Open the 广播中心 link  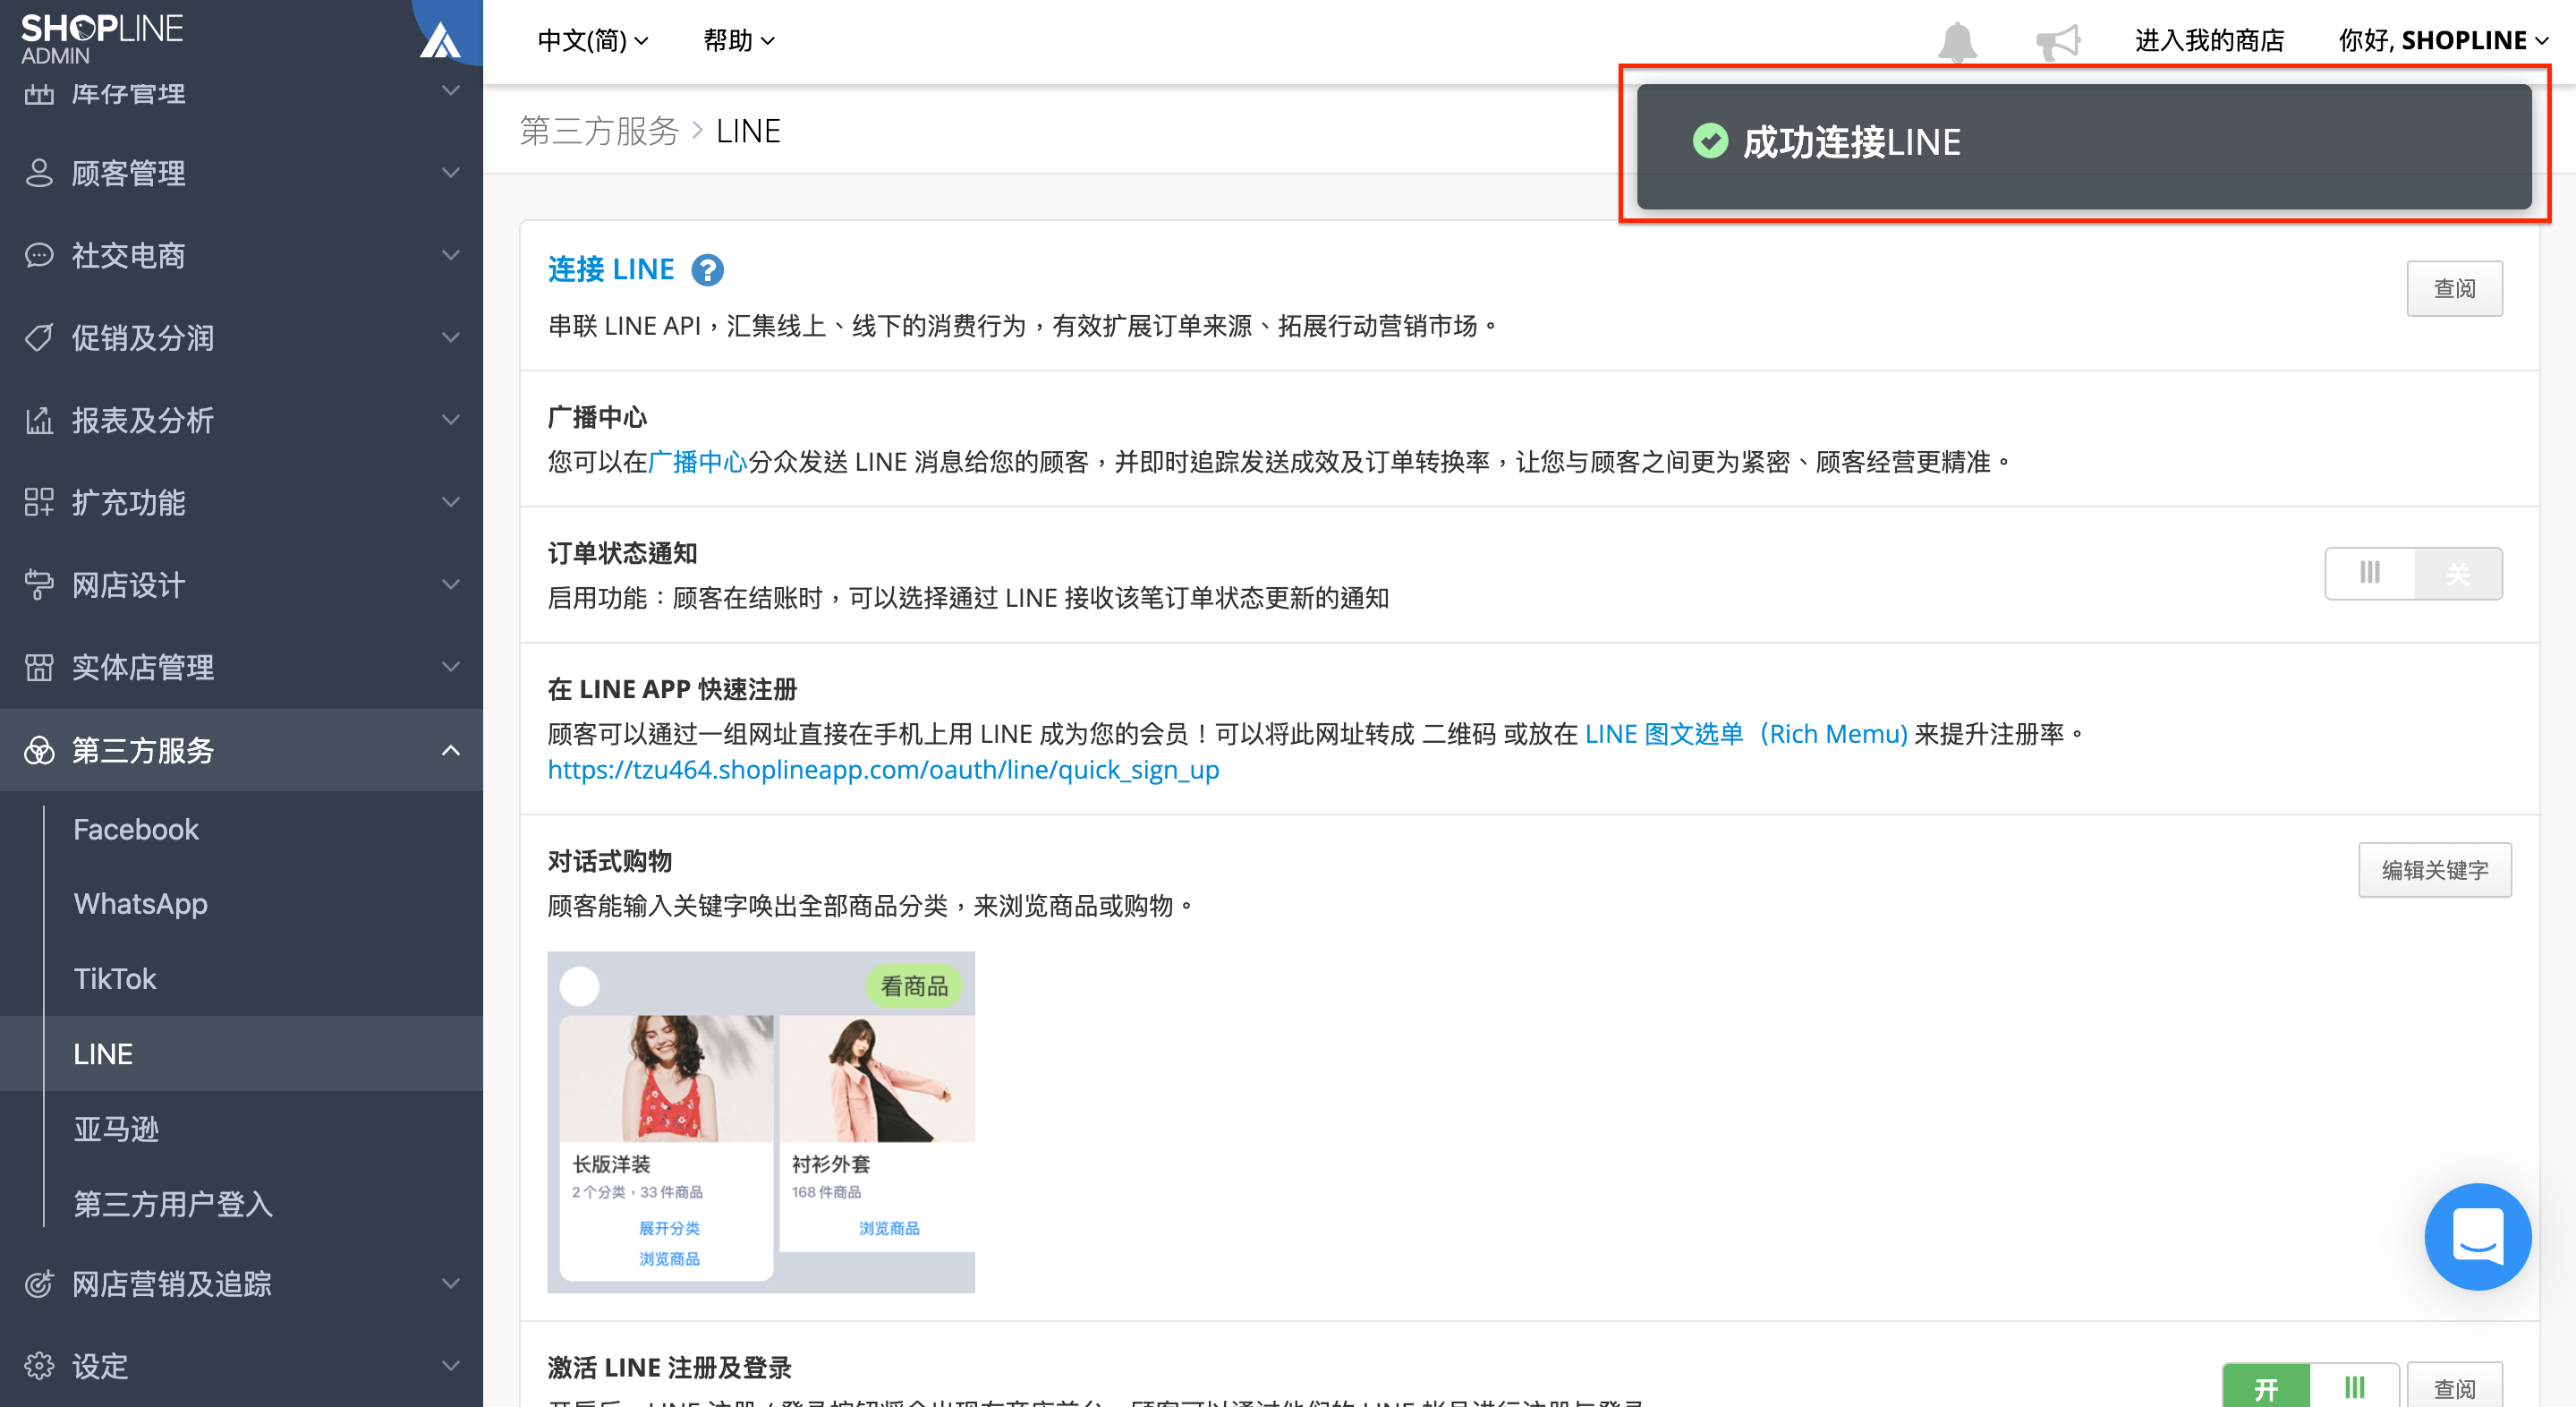(x=697, y=462)
